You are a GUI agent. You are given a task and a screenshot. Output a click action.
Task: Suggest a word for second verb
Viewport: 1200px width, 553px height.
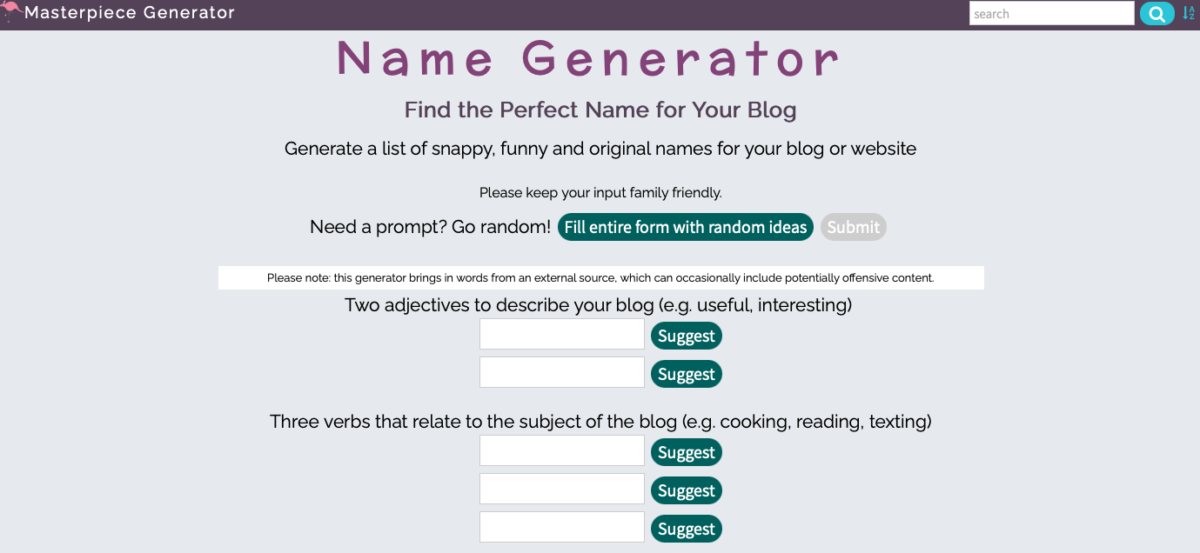pos(686,490)
